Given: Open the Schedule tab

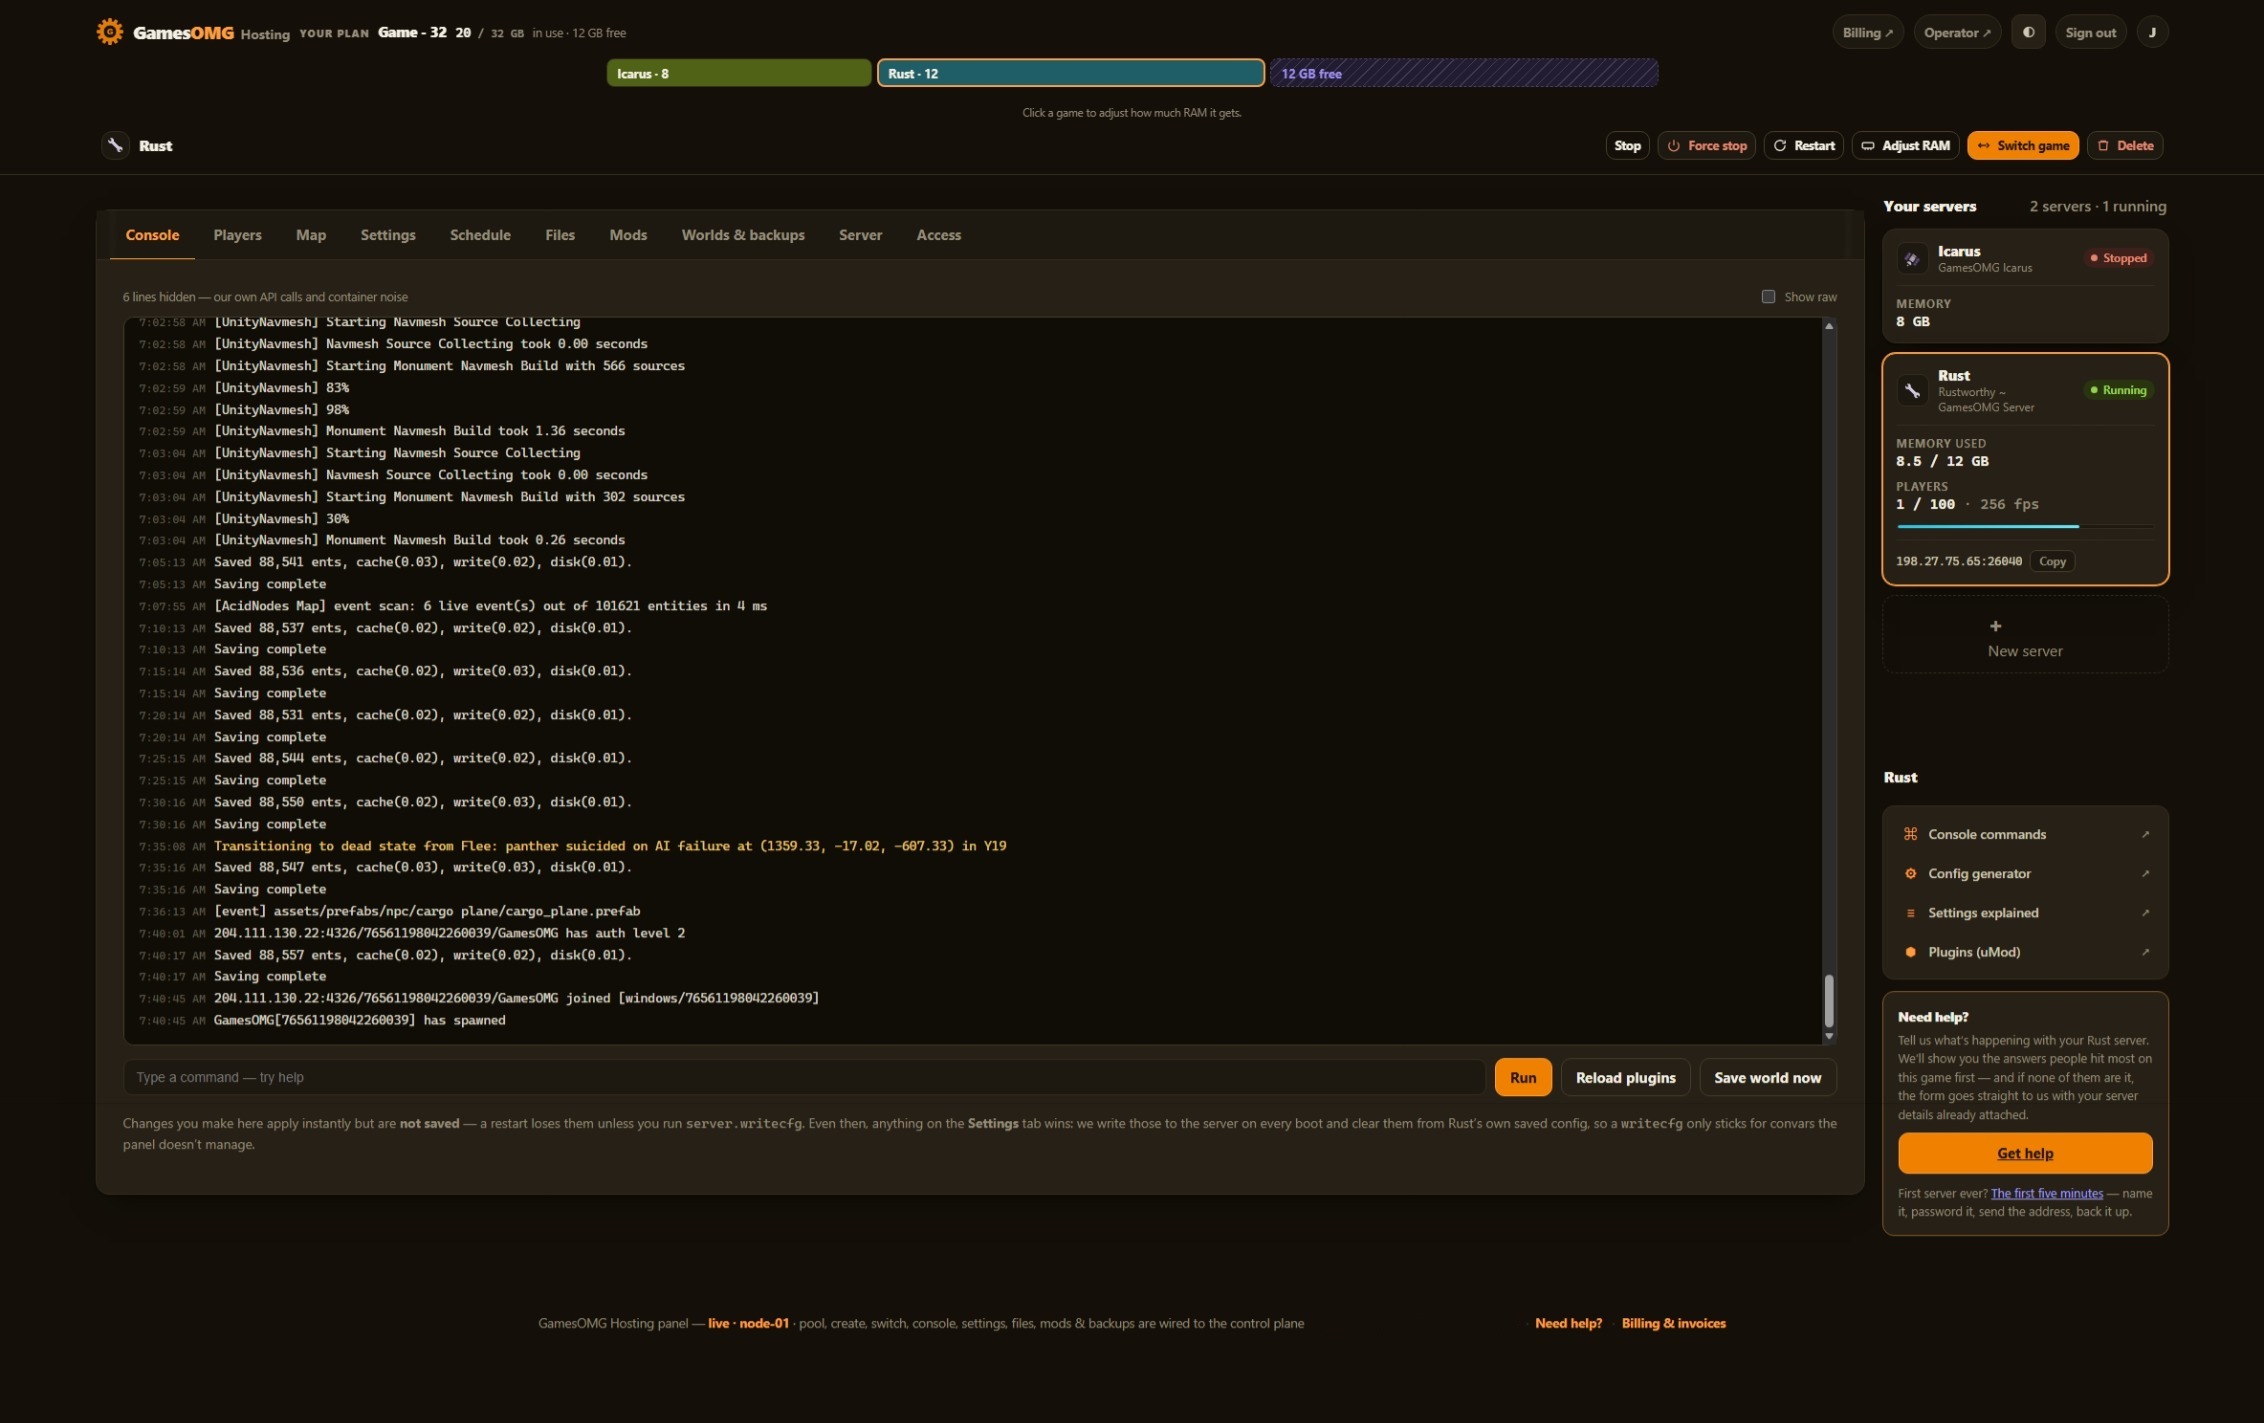Looking at the screenshot, I should click(480, 235).
